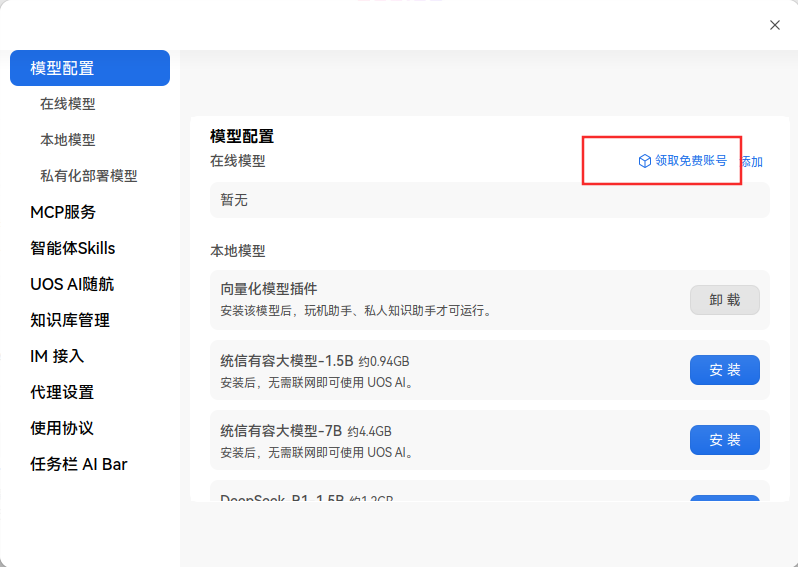Jump to 在线模型 in the sidebar
Screen dimensions: 798x567
click(x=68, y=104)
